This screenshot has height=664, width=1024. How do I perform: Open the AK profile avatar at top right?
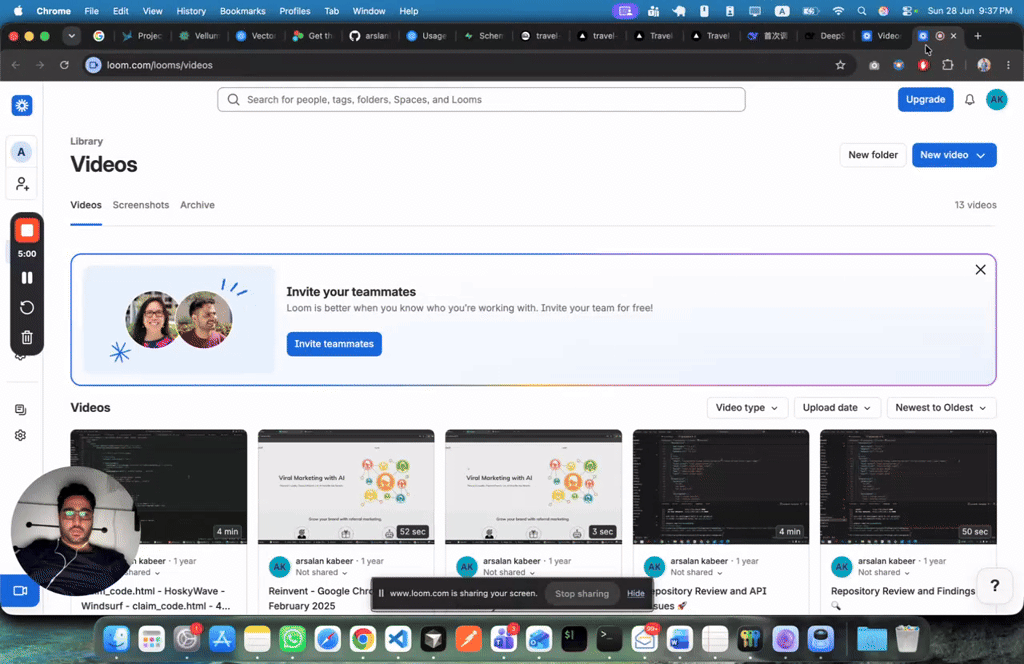pos(997,100)
